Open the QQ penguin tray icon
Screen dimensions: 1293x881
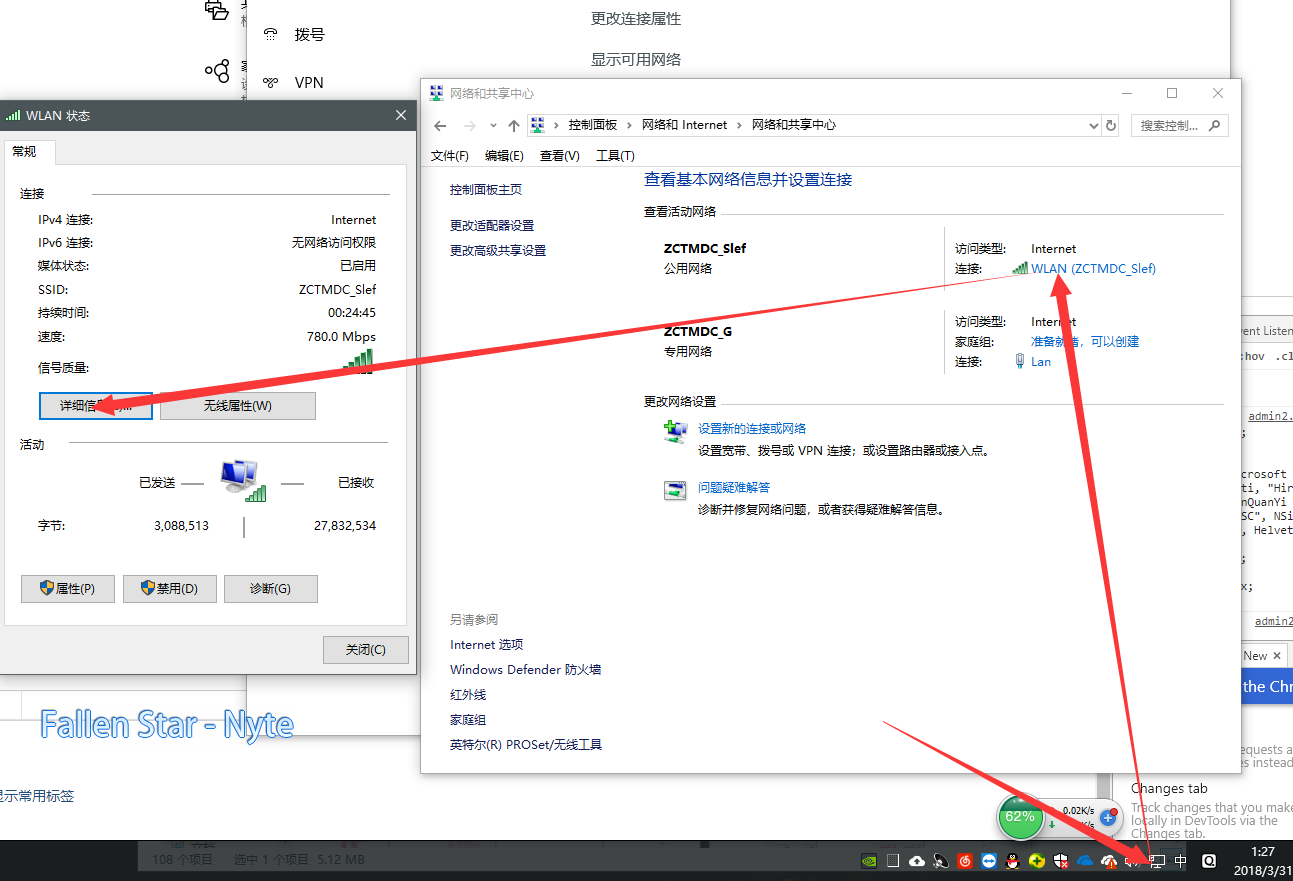tap(1013, 861)
